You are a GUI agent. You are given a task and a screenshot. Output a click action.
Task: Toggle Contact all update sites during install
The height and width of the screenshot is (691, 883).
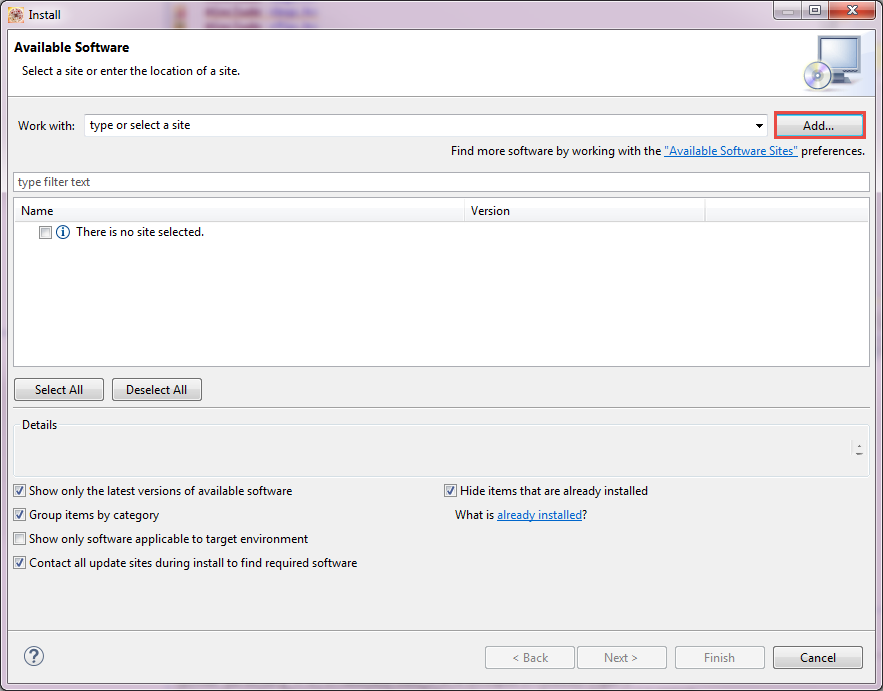click(20, 563)
